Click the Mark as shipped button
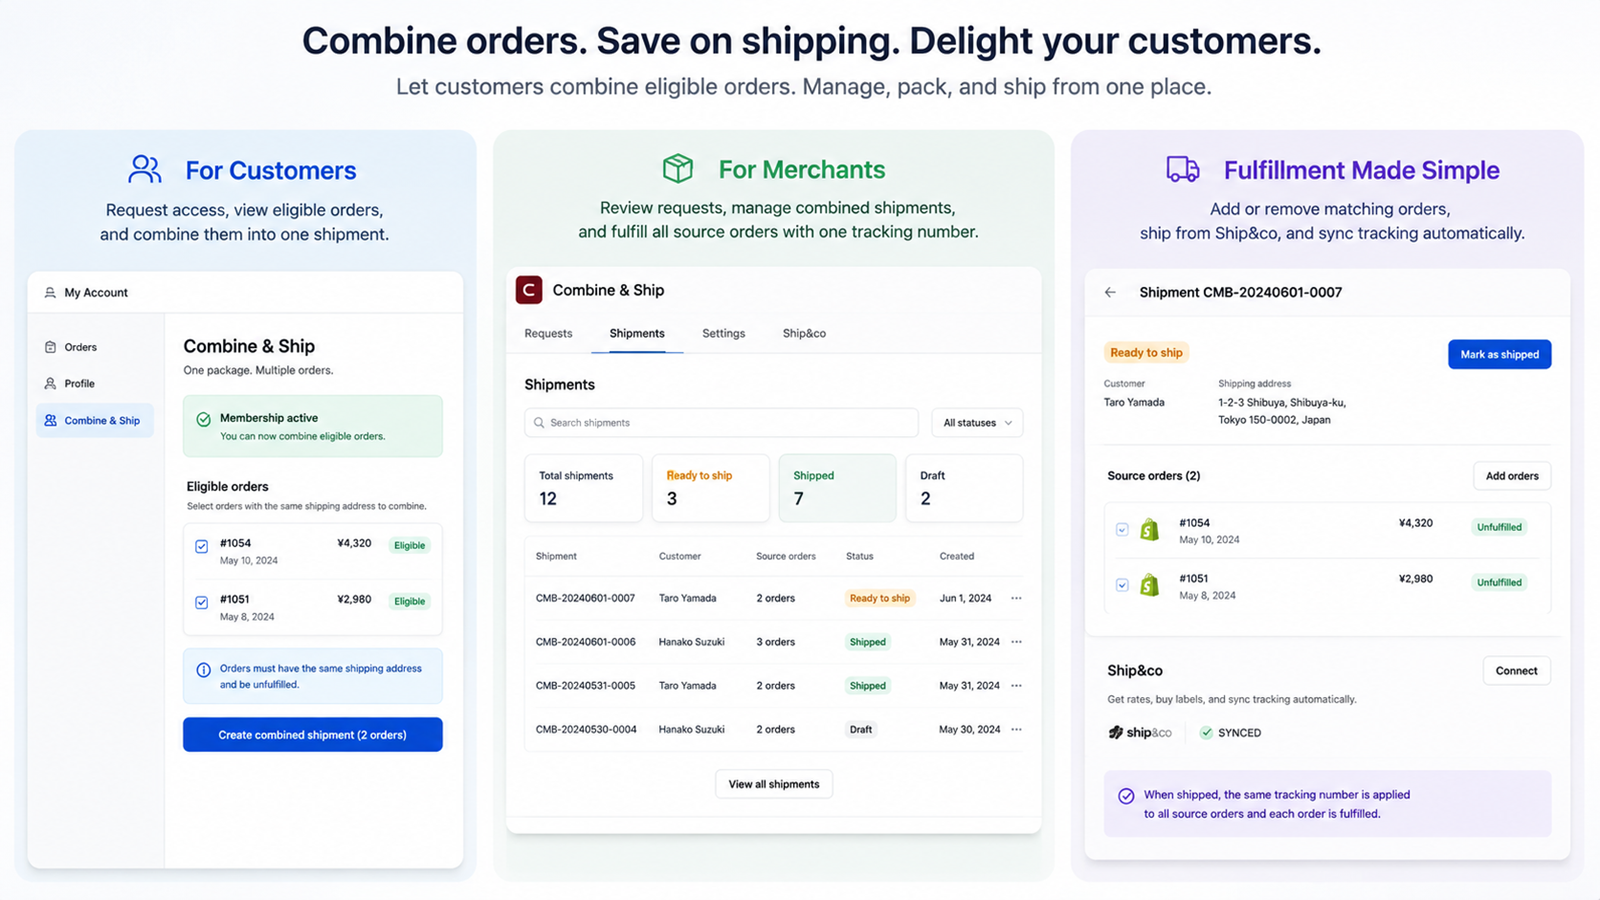Image resolution: width=1600 pixels, height=900 pixels. pos(1499,354)
